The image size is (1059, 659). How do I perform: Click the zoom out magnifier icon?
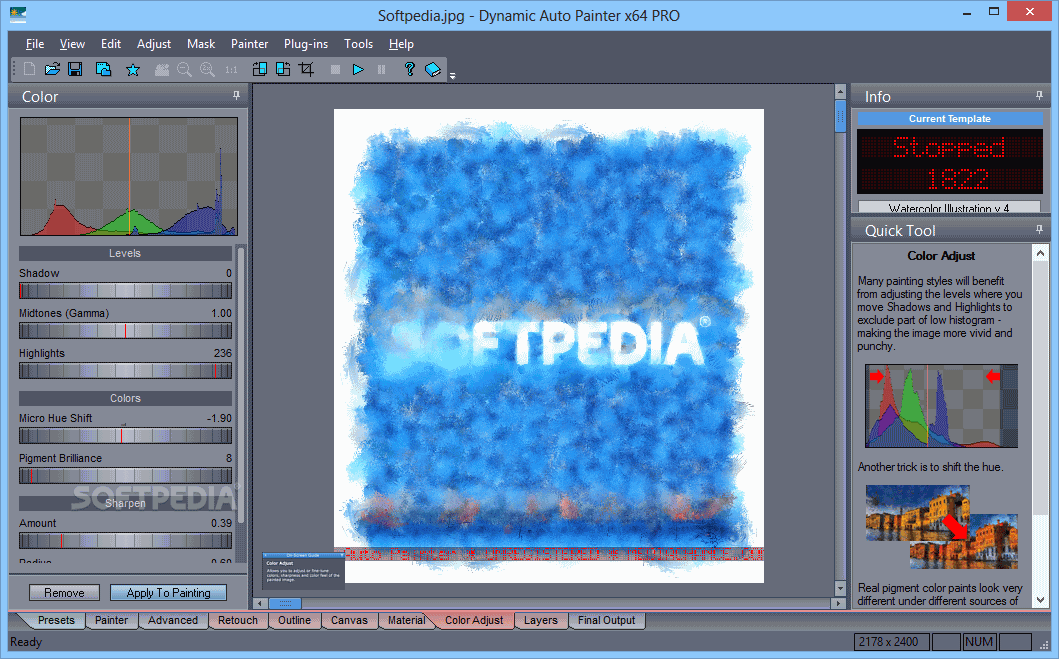pos(184,69)
